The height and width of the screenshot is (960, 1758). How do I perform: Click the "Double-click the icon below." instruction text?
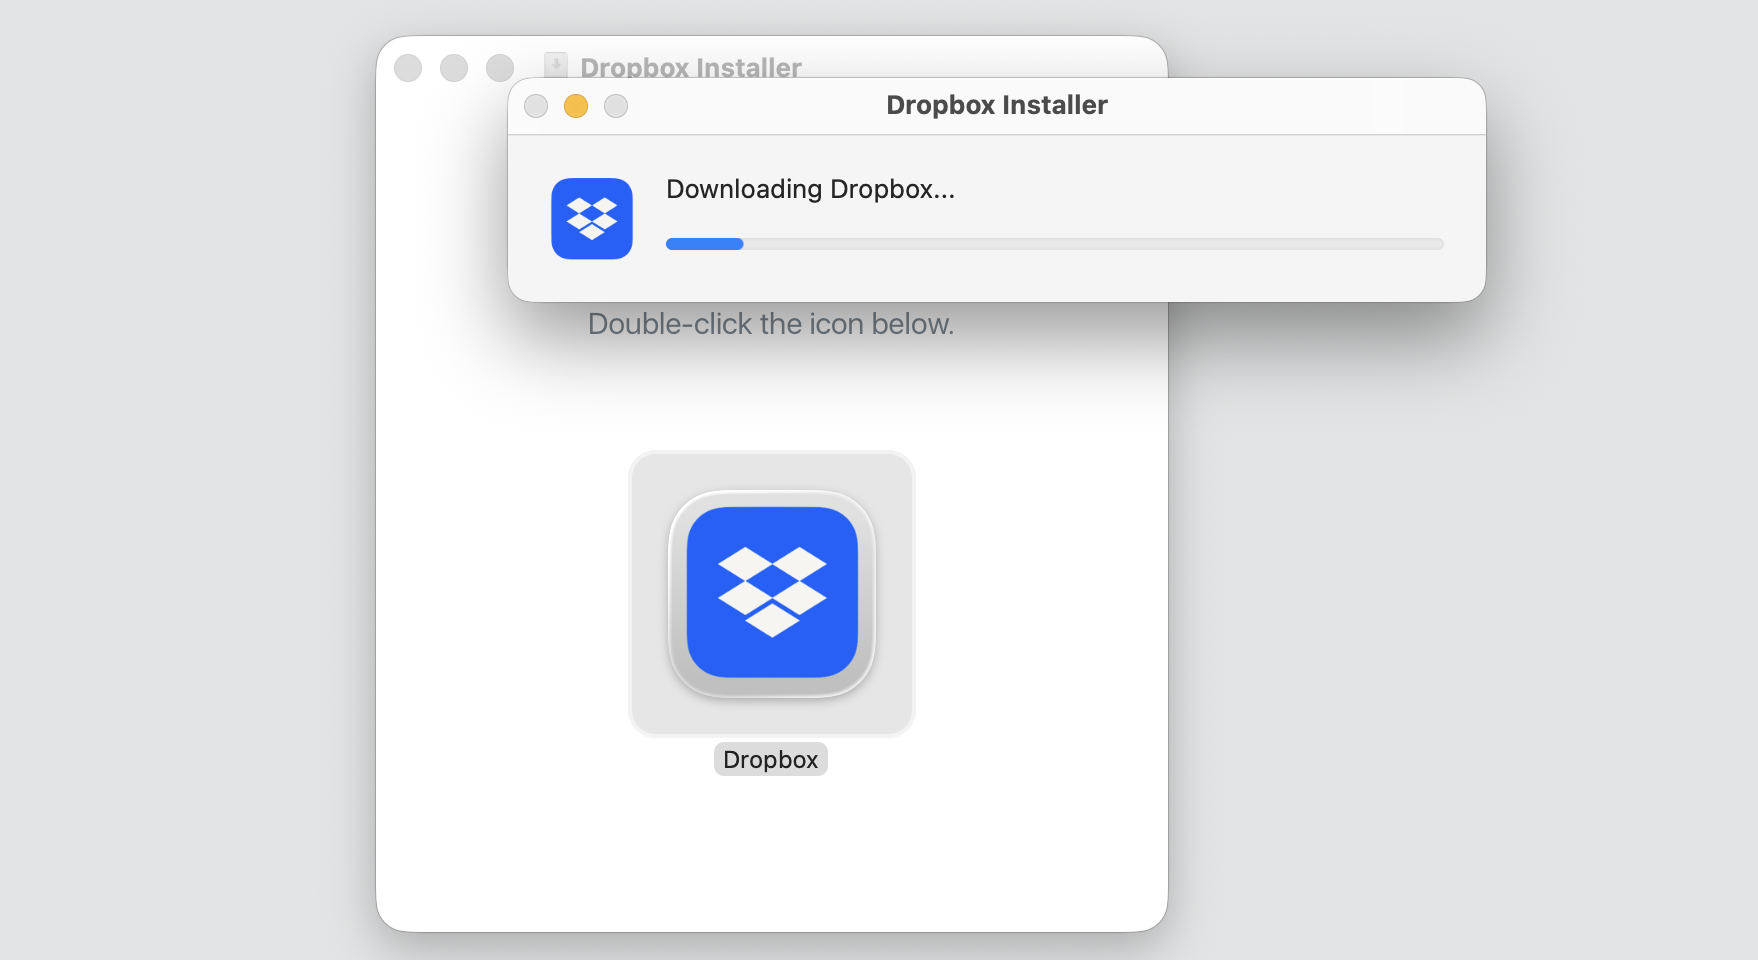(x=771, y=324)
